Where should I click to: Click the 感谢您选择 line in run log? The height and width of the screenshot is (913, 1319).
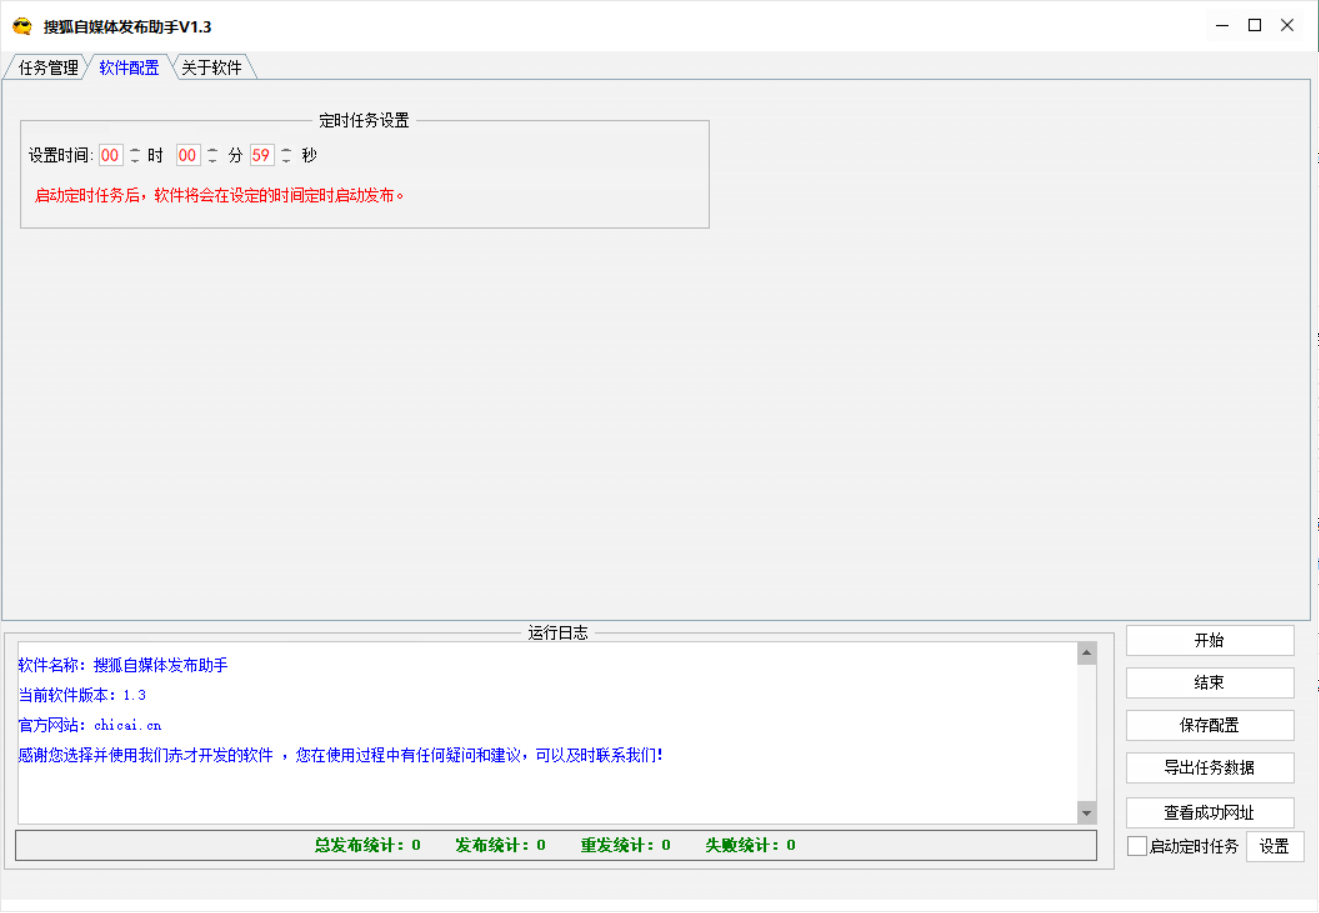click(340, 755)
